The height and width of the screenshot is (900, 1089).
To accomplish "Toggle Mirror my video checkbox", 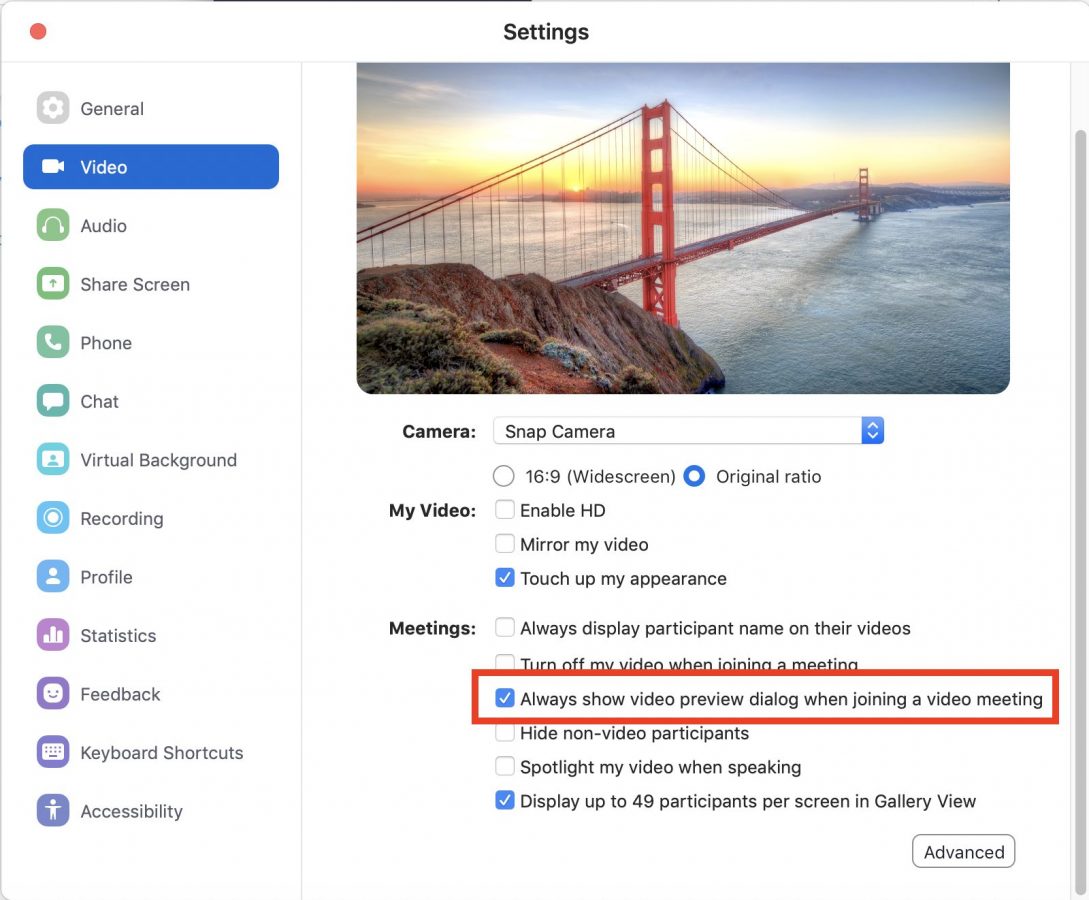I will [x=505, y=544].
